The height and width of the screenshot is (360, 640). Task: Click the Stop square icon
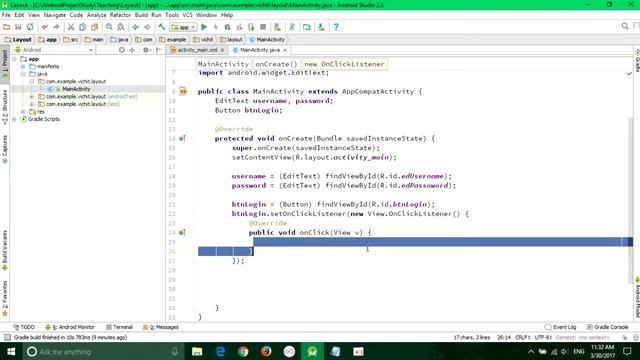click(263, 27)
